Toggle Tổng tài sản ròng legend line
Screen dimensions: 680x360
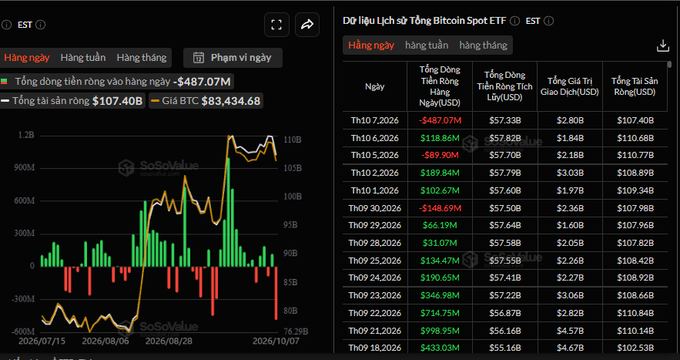(72, 101)
